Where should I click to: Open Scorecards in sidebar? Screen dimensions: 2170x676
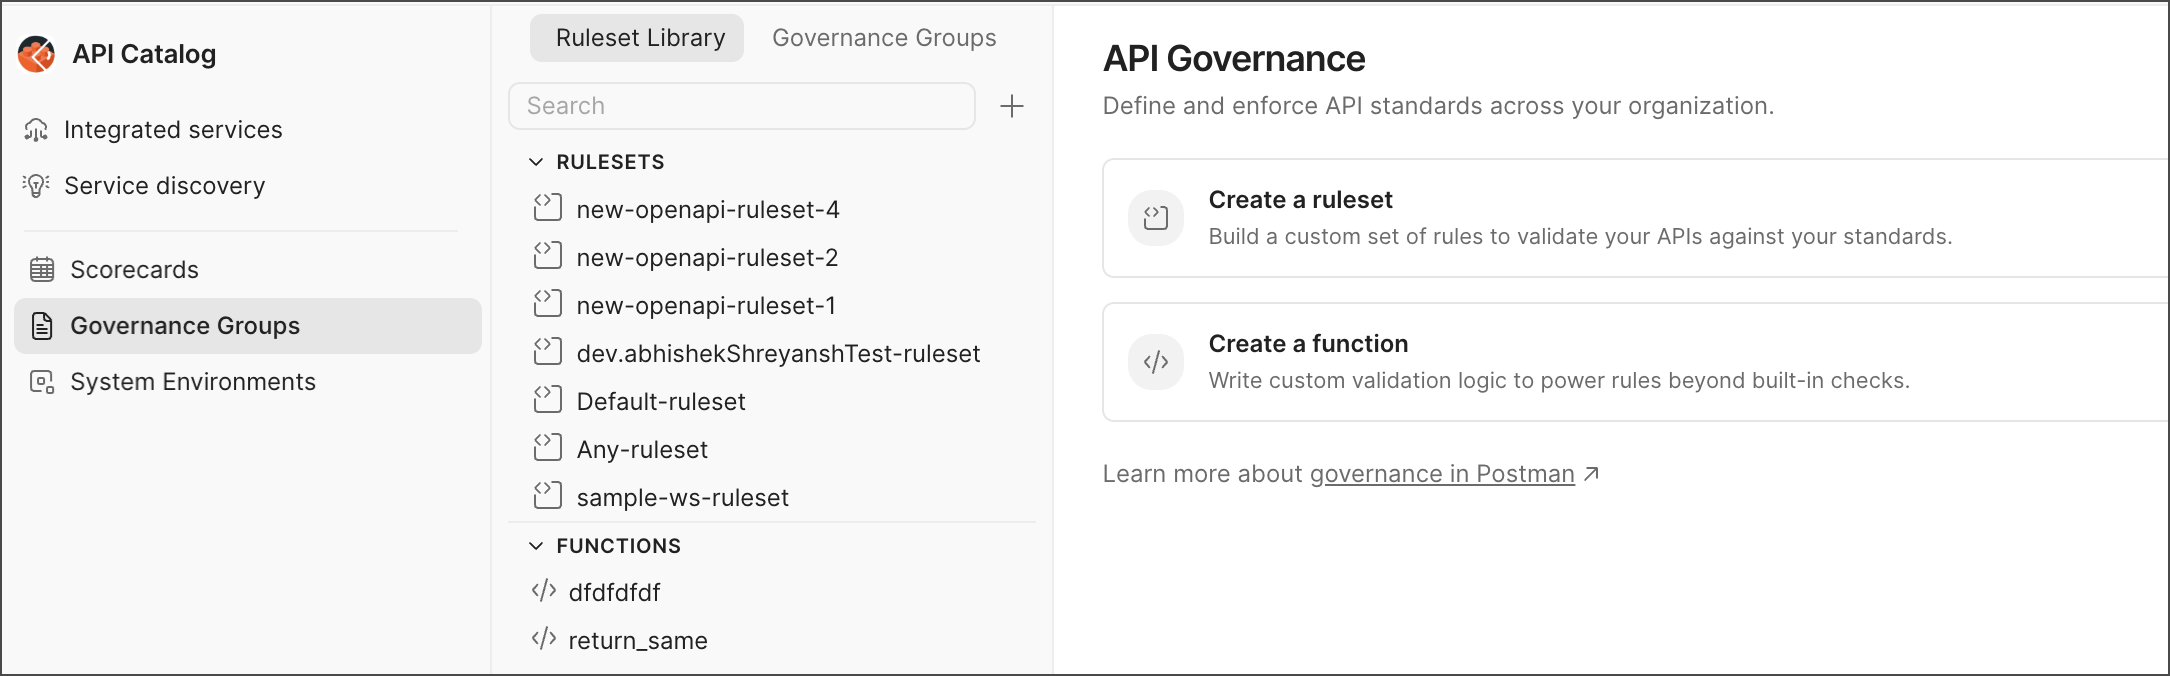pos(135,270)
